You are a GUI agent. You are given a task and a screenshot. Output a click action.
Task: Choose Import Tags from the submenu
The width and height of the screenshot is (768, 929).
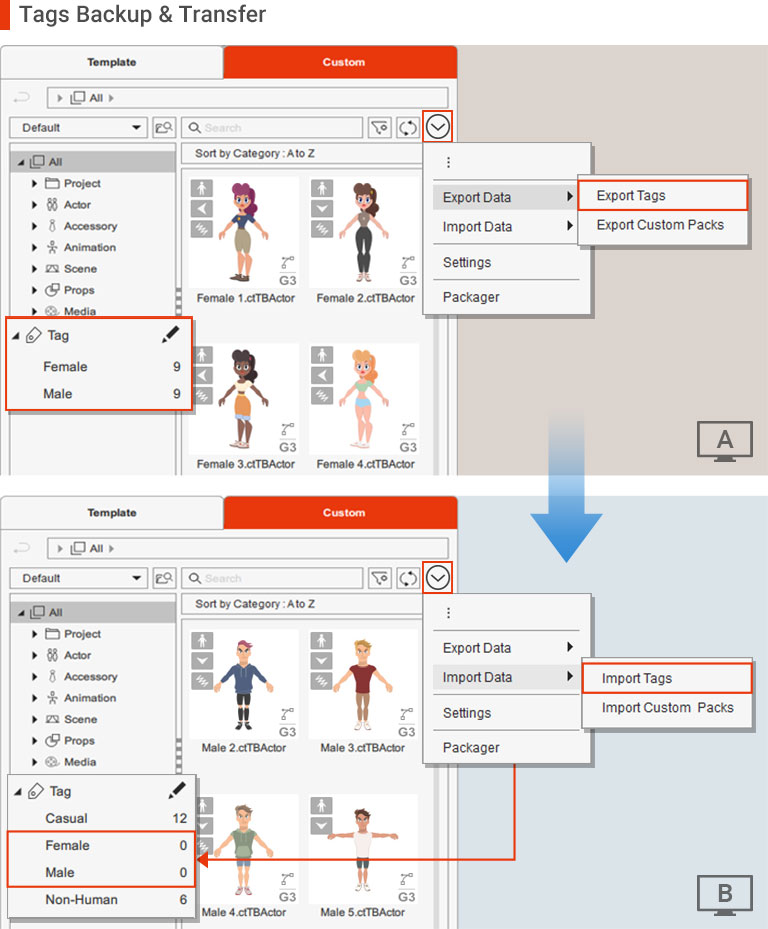(x=665, y=678)
